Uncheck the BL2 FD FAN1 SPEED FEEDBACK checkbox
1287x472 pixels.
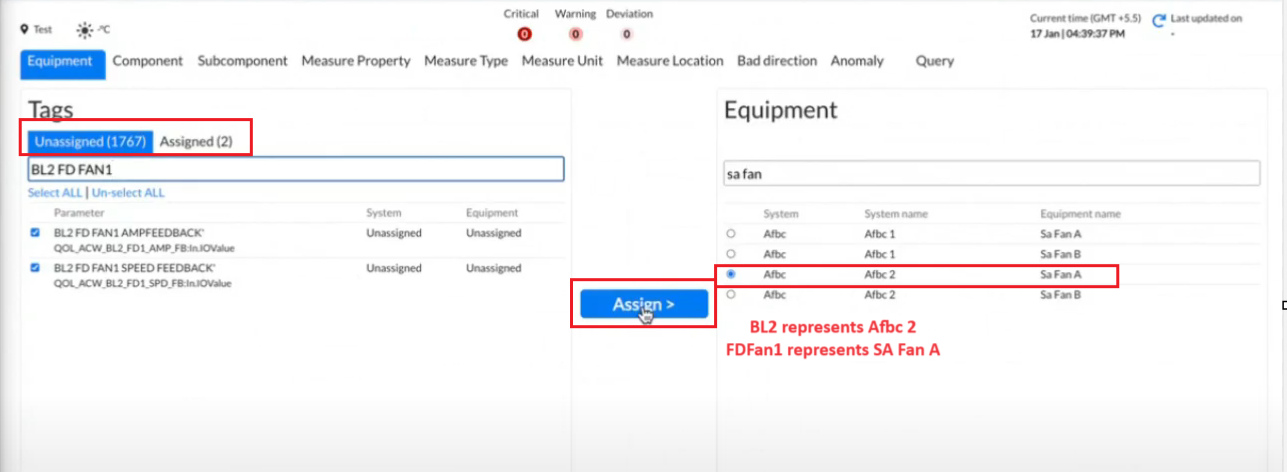click(x=36, y=268)
